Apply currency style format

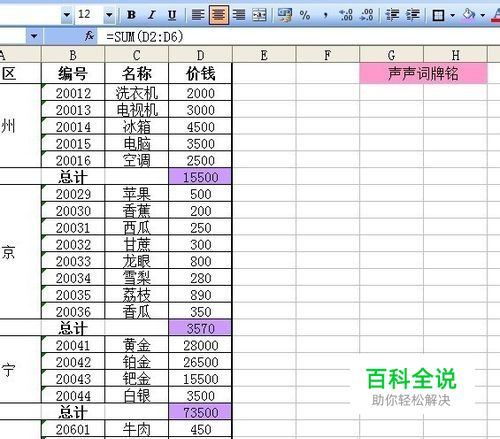[285, 15]
